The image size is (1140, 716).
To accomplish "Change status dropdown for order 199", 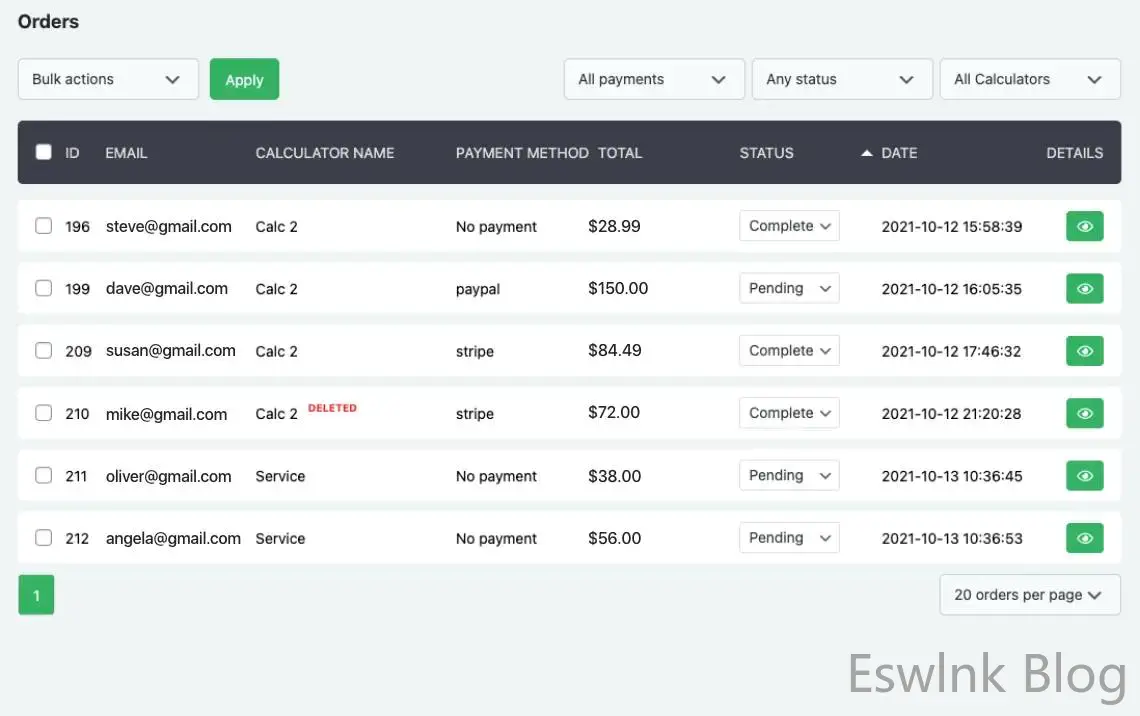I will [789, 288].
